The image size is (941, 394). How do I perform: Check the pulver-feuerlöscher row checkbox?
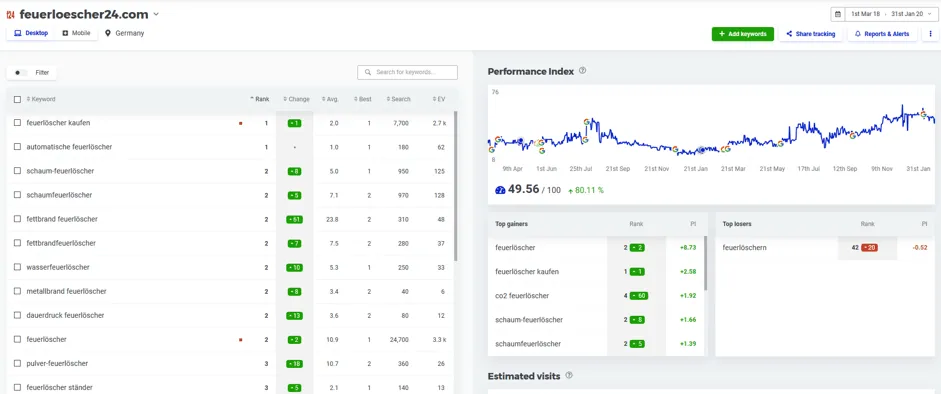point(17,363)
